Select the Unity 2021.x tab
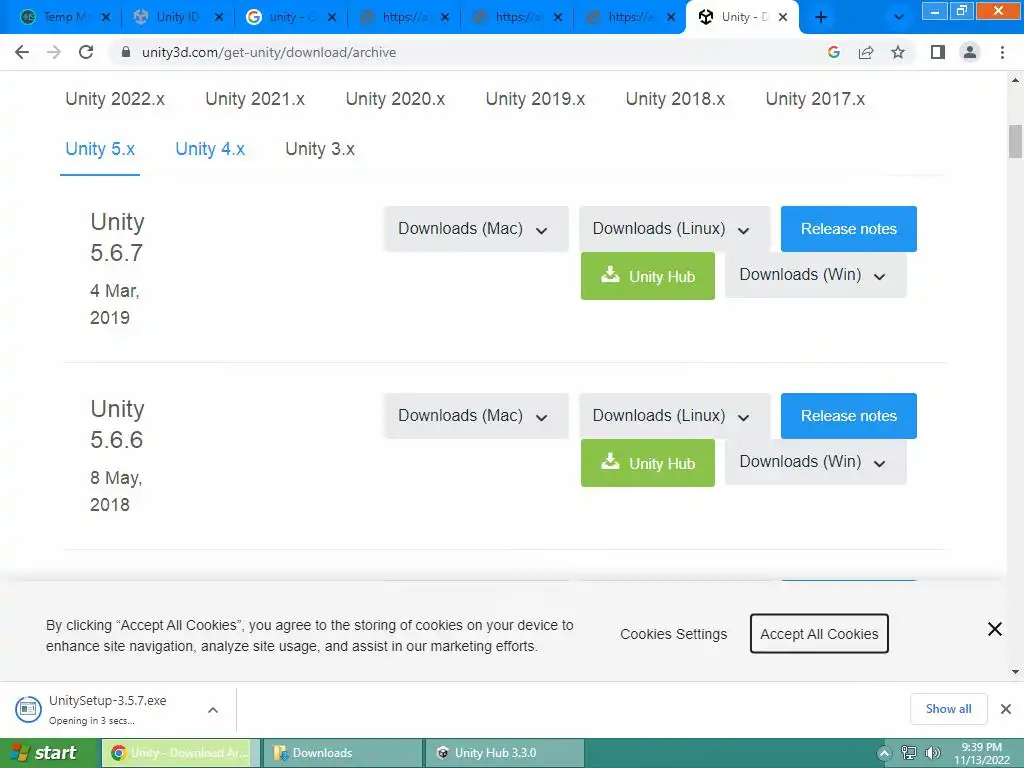This screenshot has height=768, width=1024. pyautogui.click(x=255, y=99)
